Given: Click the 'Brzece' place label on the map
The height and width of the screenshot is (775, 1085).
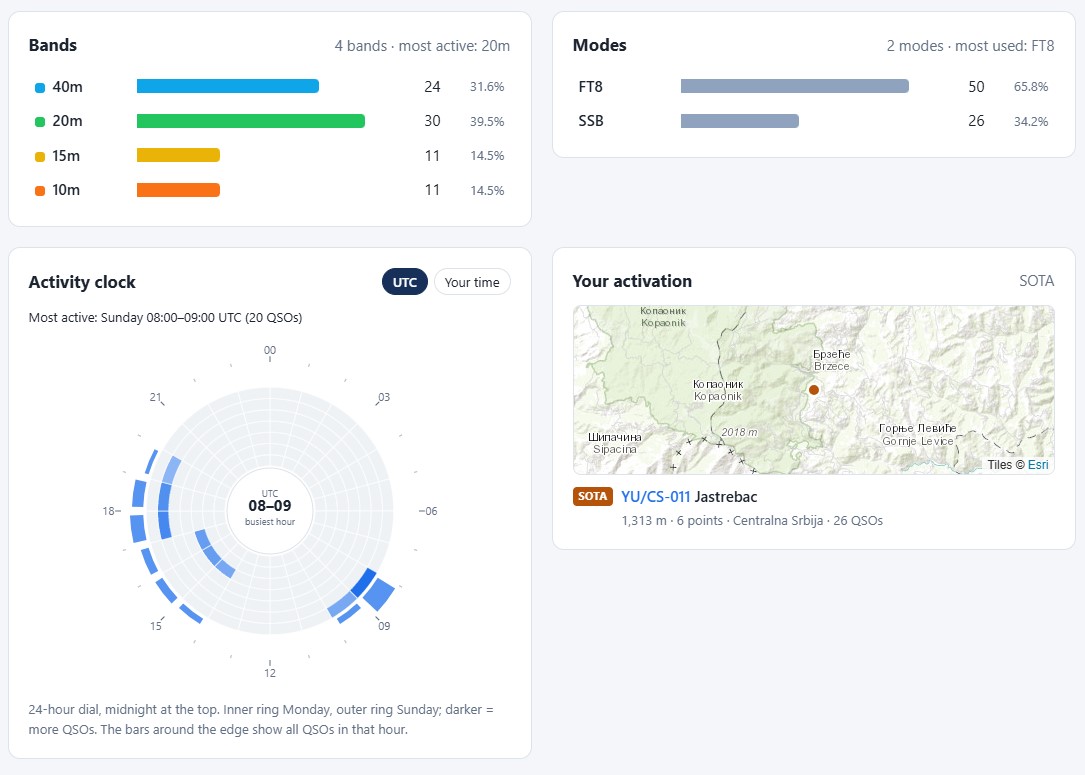Looking at the screenshot, I should pos(832,367).
